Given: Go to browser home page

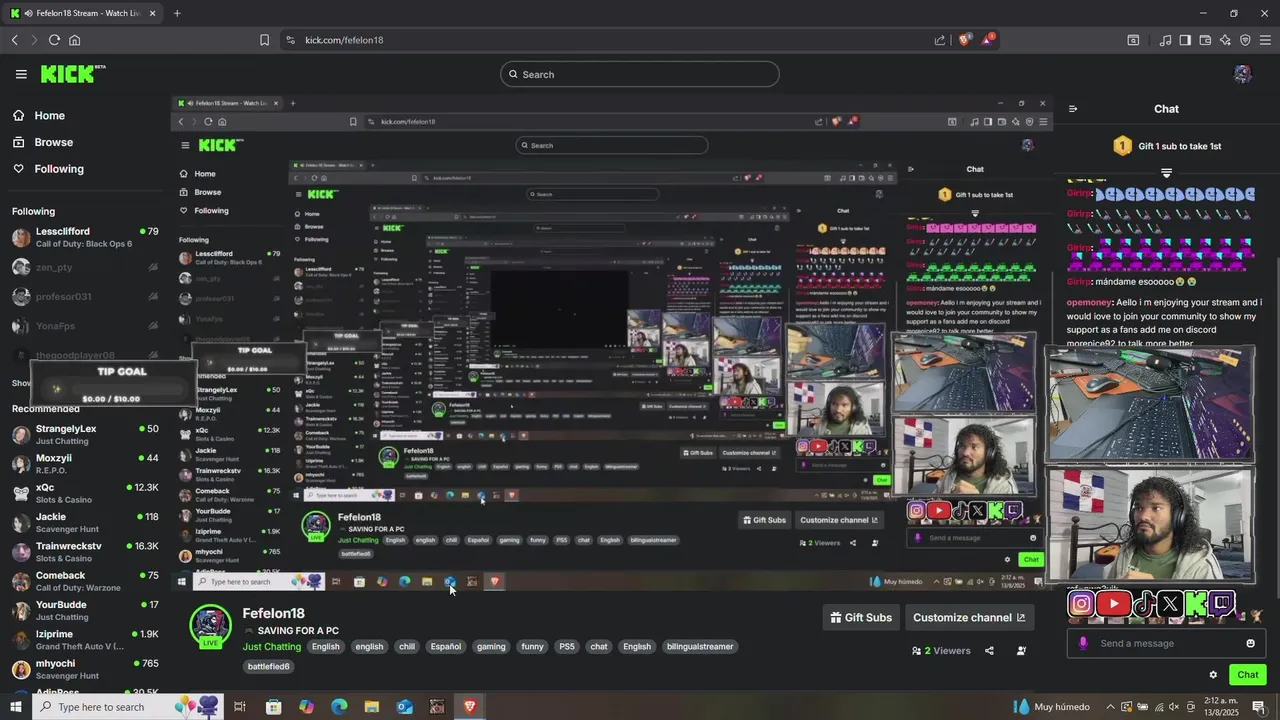Looking at the screenshot, I should (x=74, y=40).
